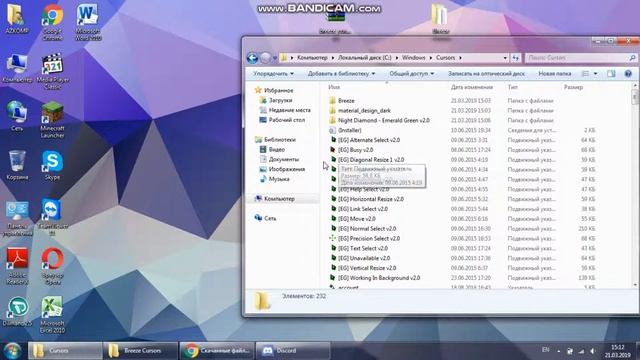Select the material_design_dark folder
This screenshot has width=640, height=360.
click(x=364, y=111)
